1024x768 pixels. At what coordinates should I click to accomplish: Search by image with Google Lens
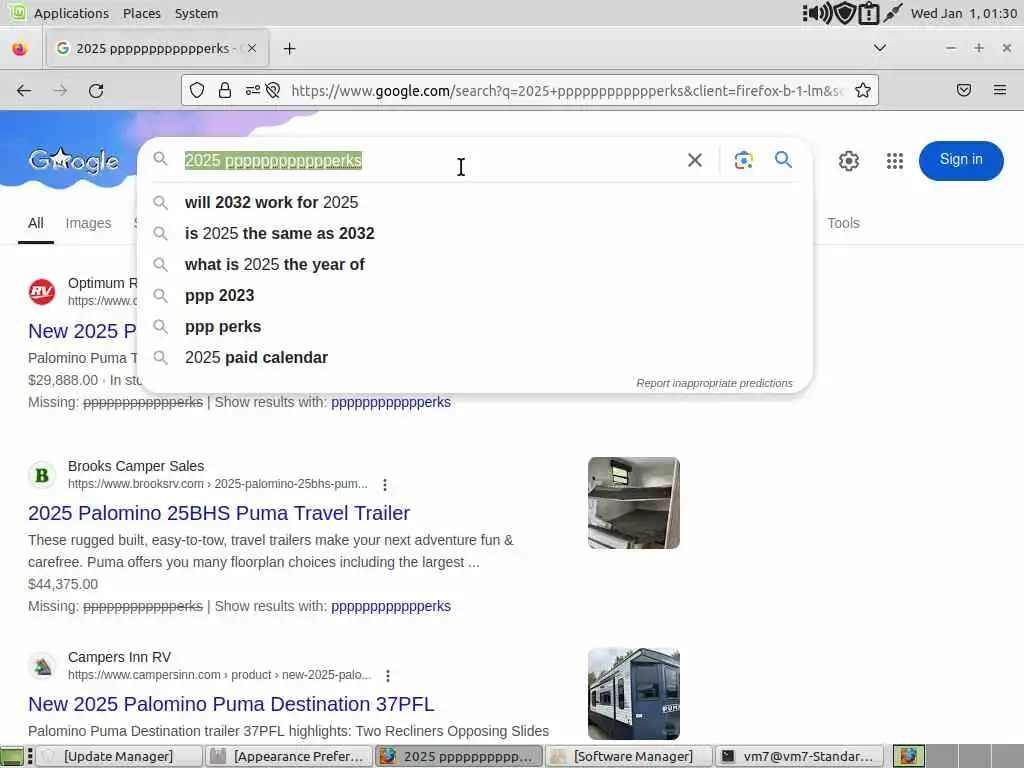click(x=743, y=160)
